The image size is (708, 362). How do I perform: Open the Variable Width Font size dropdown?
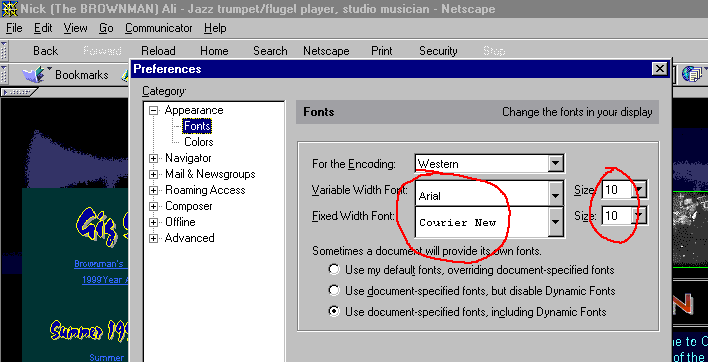pyautogui.click(x=640, y=190)
